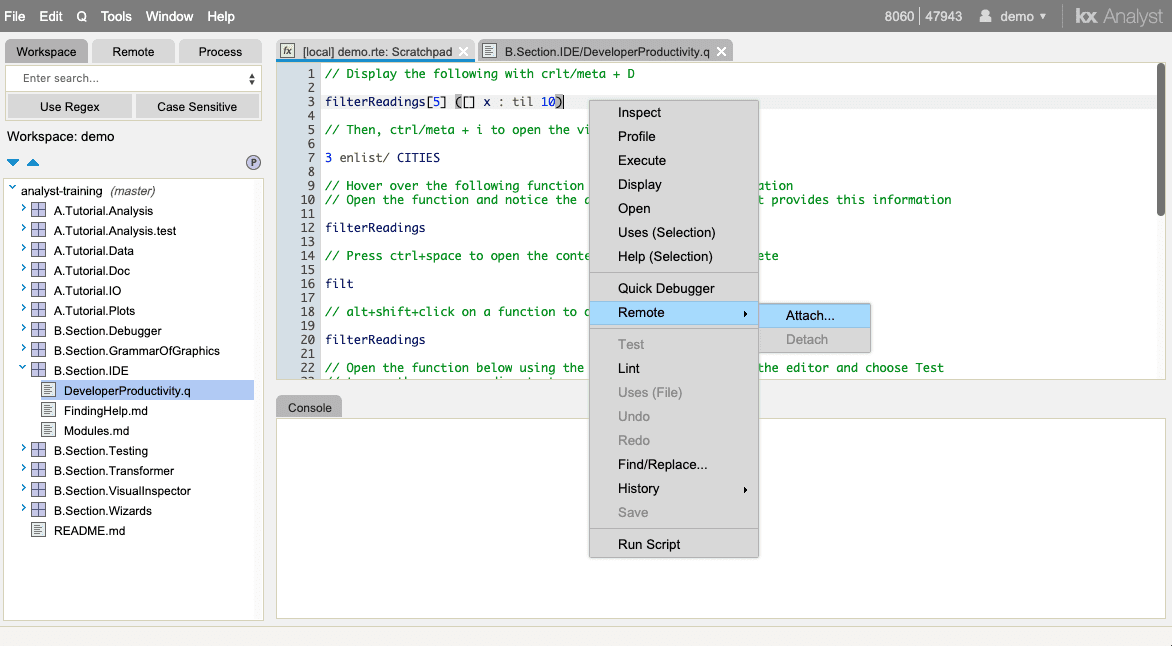Select Find/Replace... in context menu
The image size is (1172, 646).
[x=673, y=464]
